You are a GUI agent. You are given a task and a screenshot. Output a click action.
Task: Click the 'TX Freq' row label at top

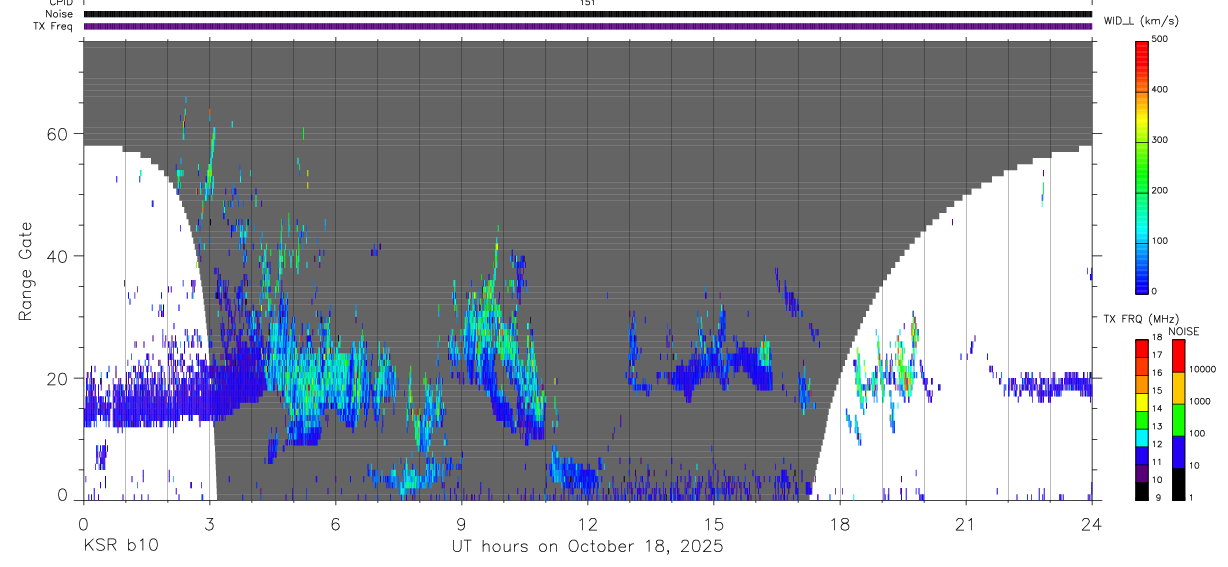pos(54,26)
